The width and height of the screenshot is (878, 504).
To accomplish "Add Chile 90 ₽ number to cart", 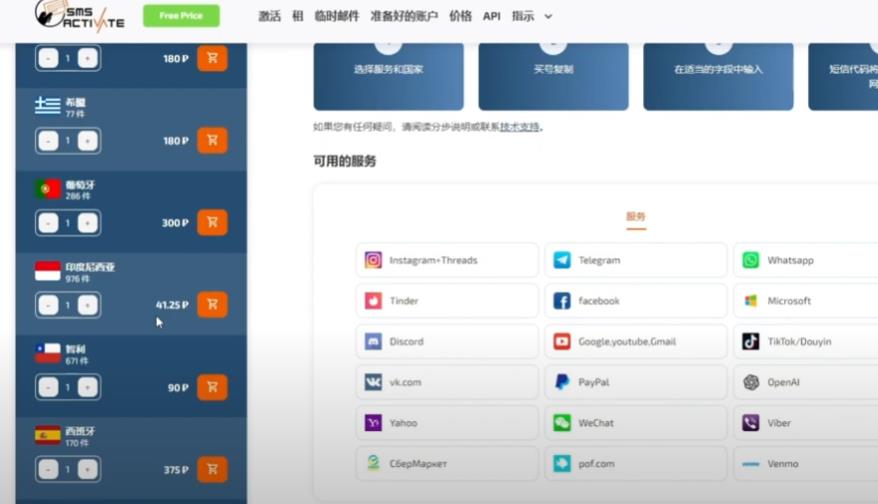I will point(212,387).
